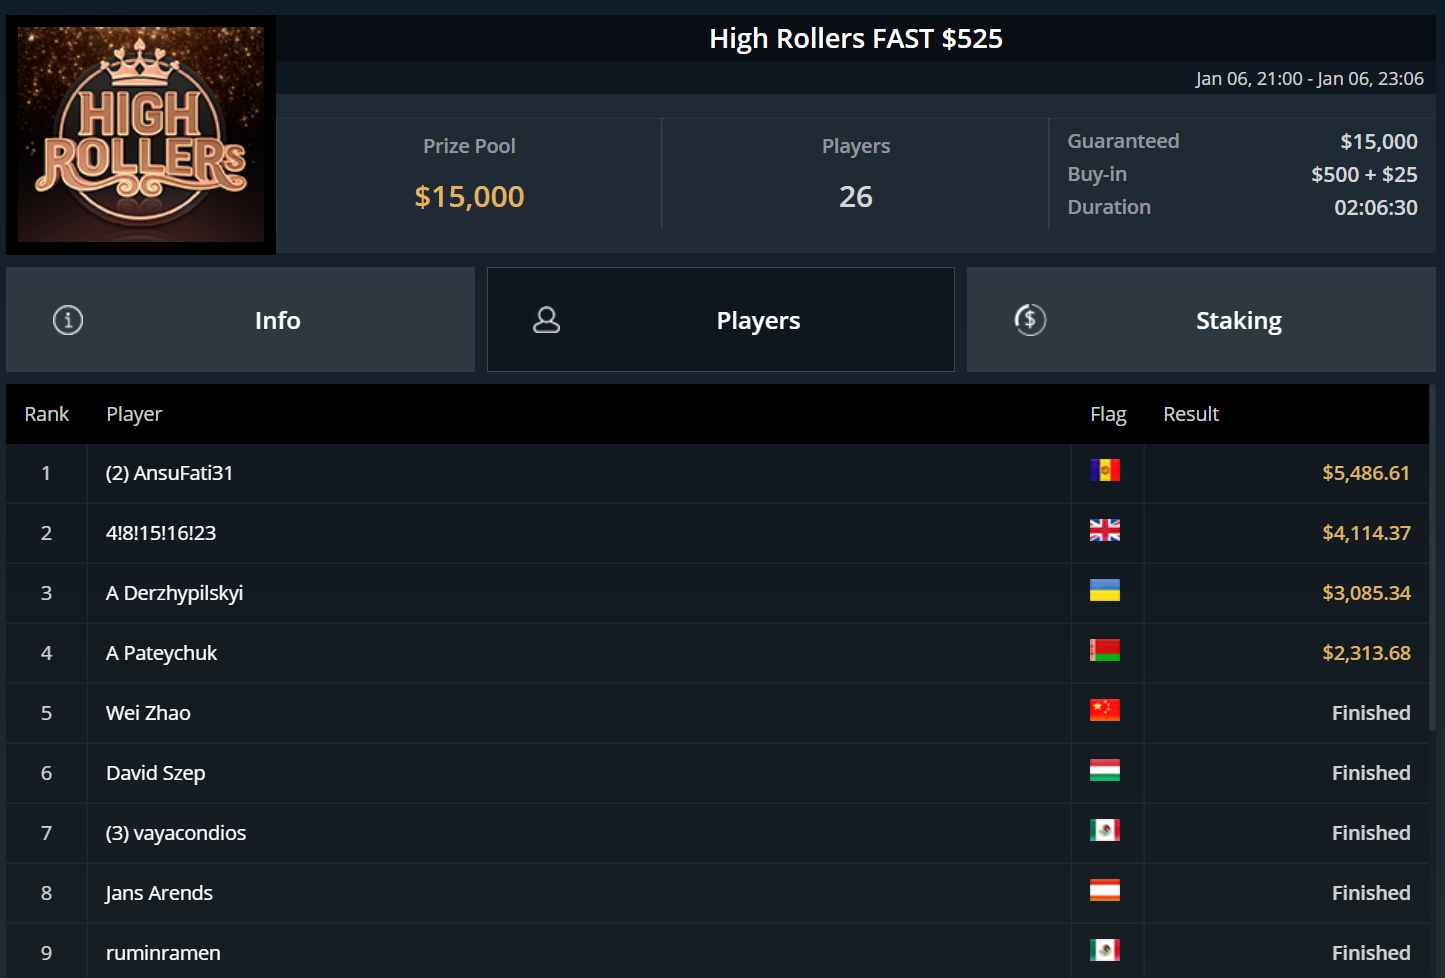Click the Player column header
1445x978 pixels.
coord(134,414)
